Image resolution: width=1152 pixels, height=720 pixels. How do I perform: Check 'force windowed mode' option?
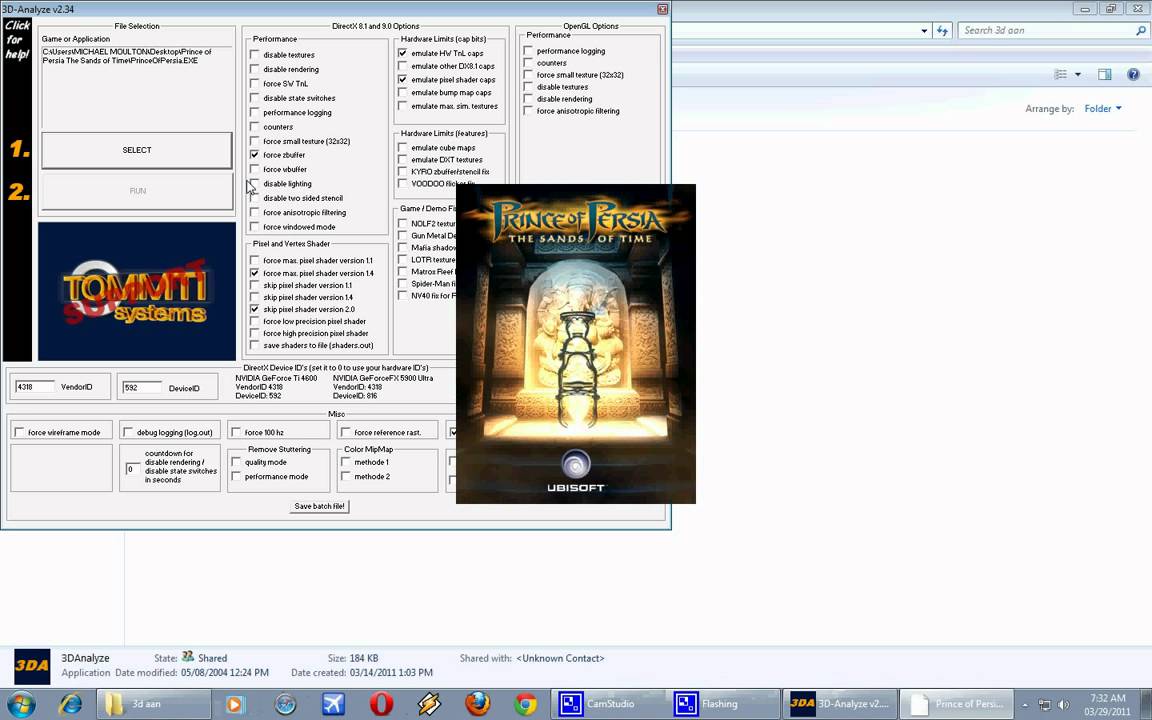[x=255, y=227]
